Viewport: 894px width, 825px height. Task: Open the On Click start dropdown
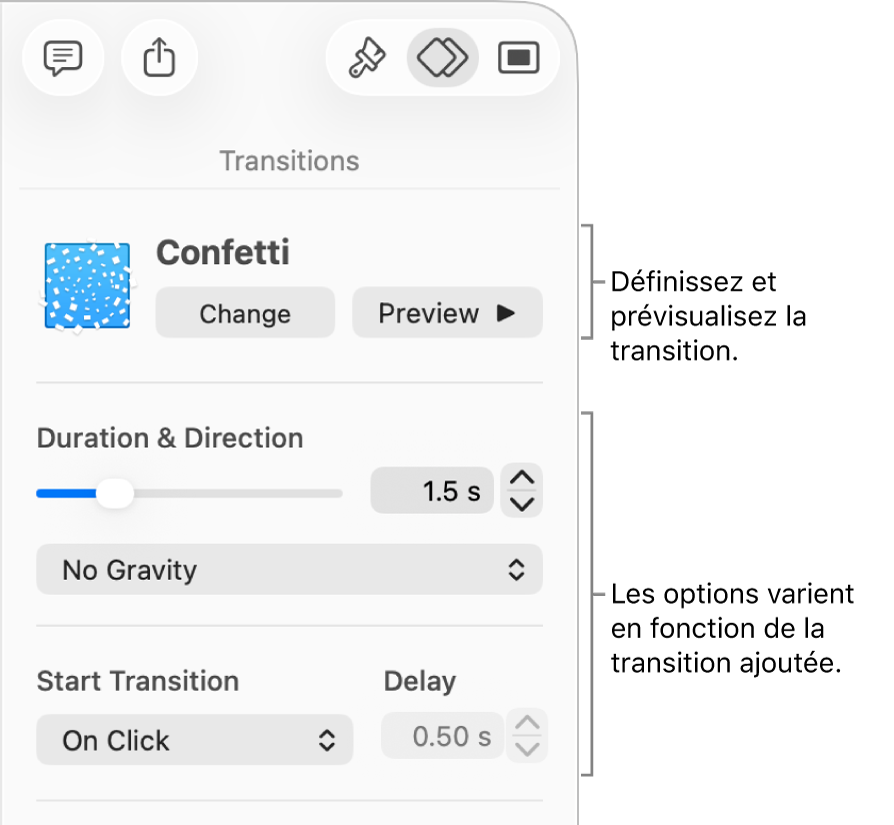click(x=194, y=740)
